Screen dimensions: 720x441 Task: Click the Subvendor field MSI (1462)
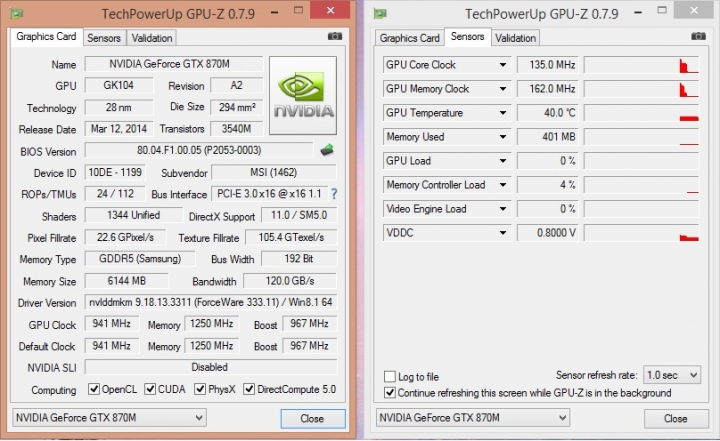[x=274, y=172]
